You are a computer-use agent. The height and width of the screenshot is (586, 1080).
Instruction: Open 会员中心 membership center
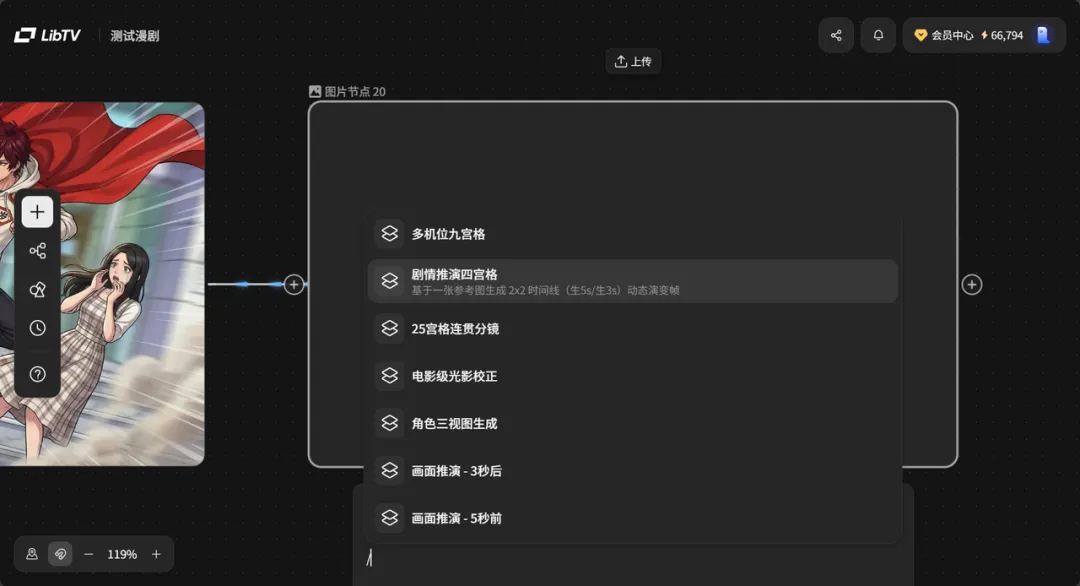click(944, 35)
